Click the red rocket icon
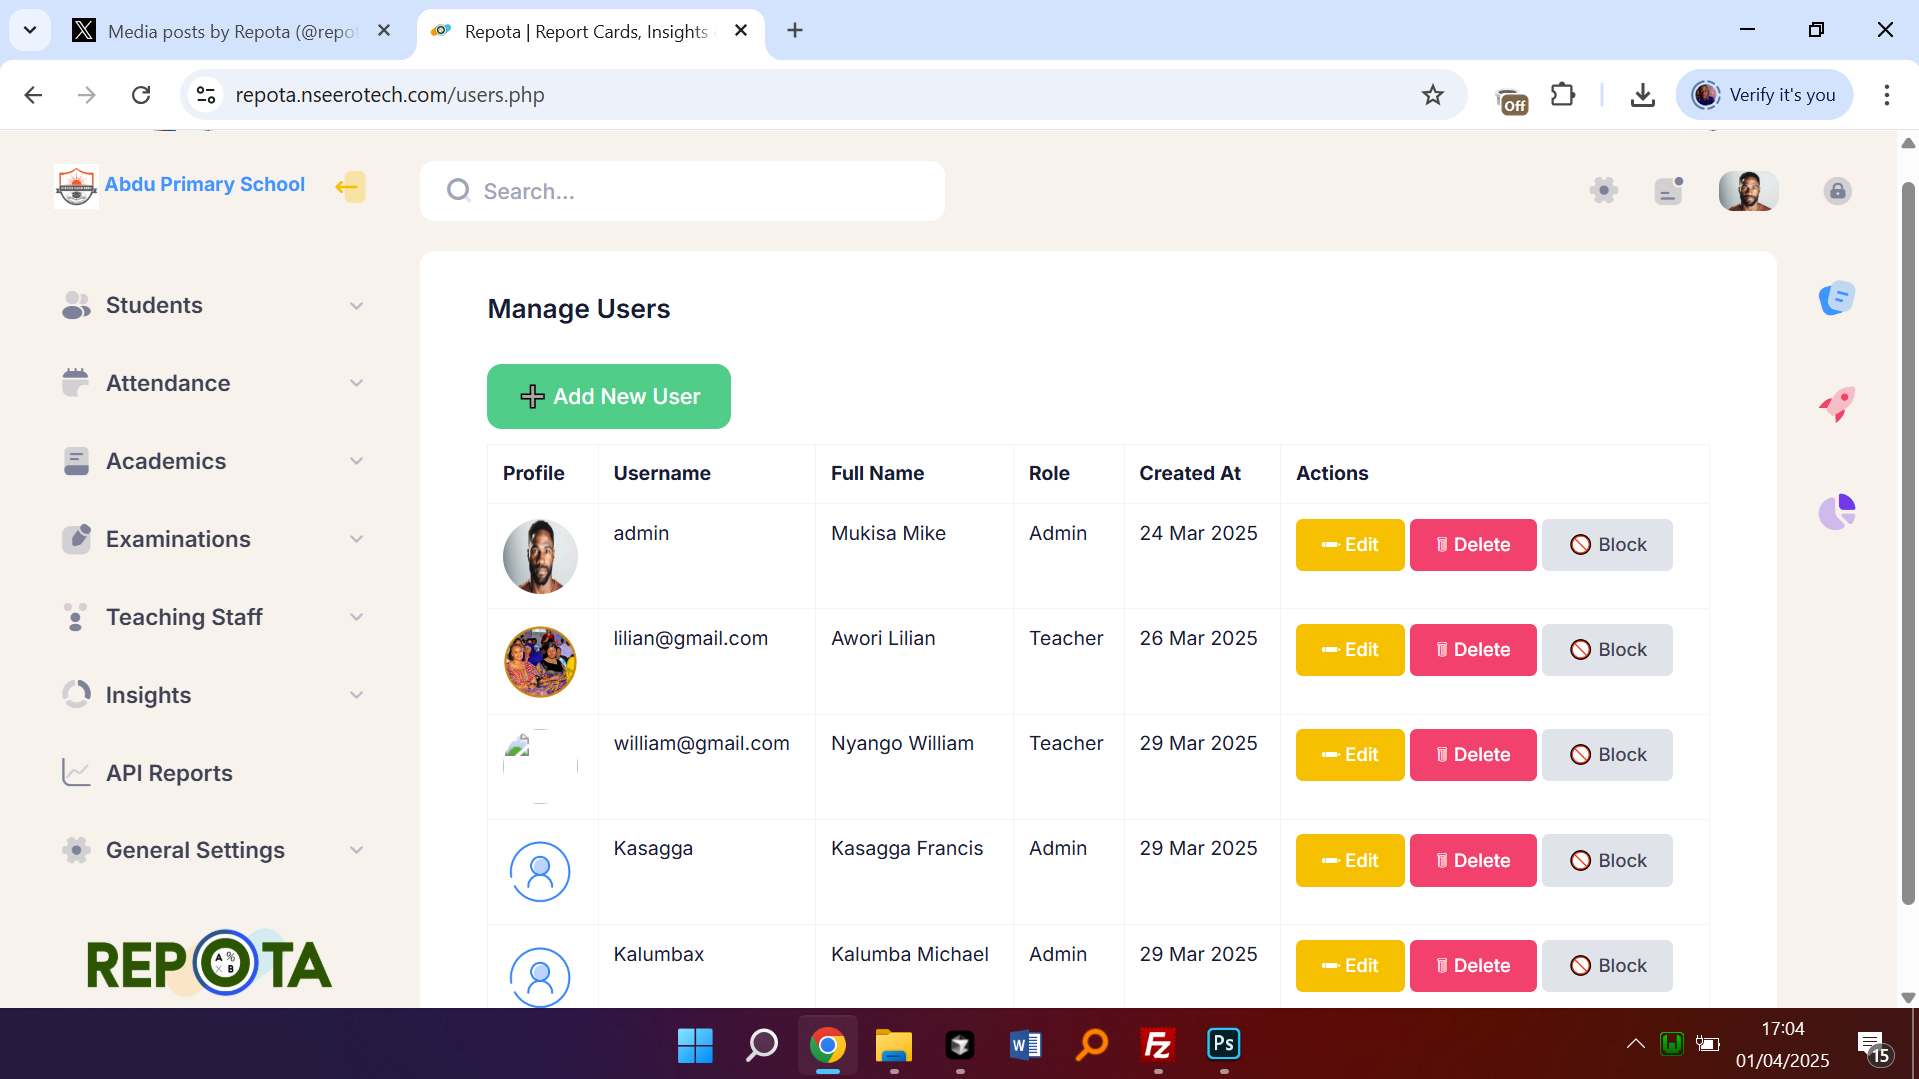The height and width of the screenshot is (1079, 1919). [1836, 404]
